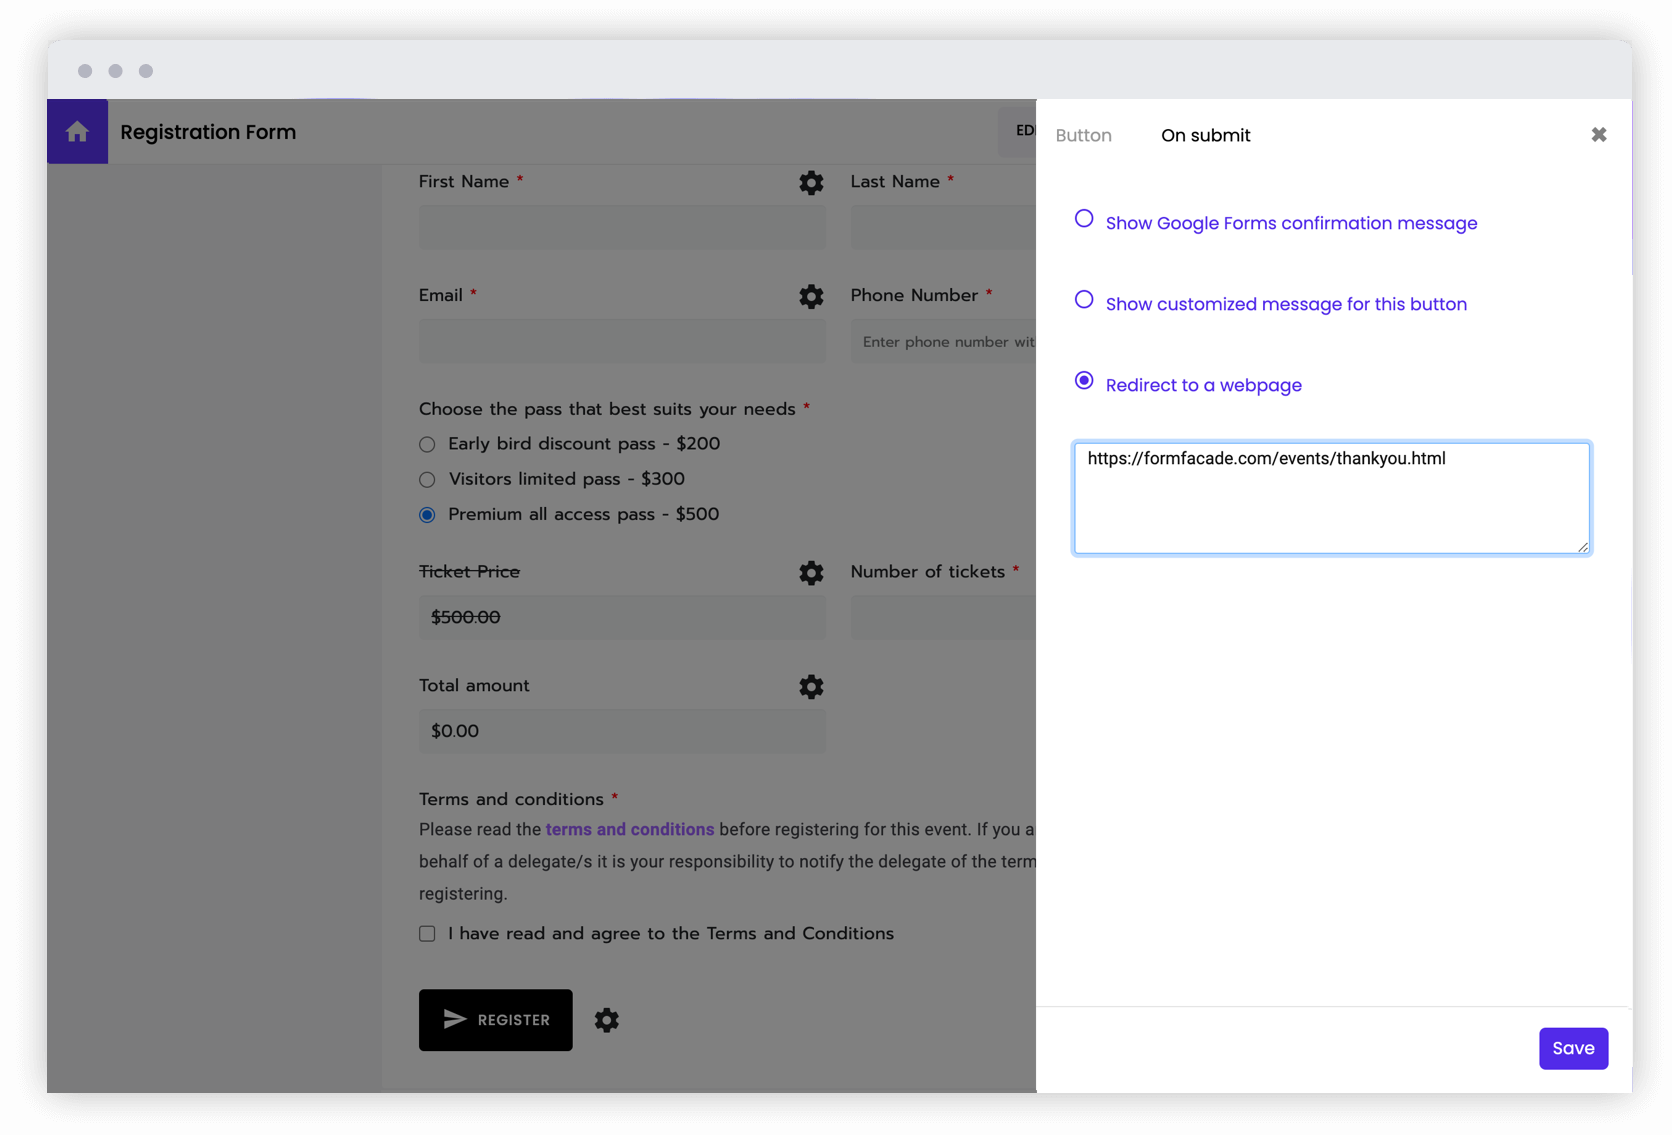Select Show customized message for this button
This screenshot has height=1135, width=1672.
pyautogui.click(x=1084, y=299)
